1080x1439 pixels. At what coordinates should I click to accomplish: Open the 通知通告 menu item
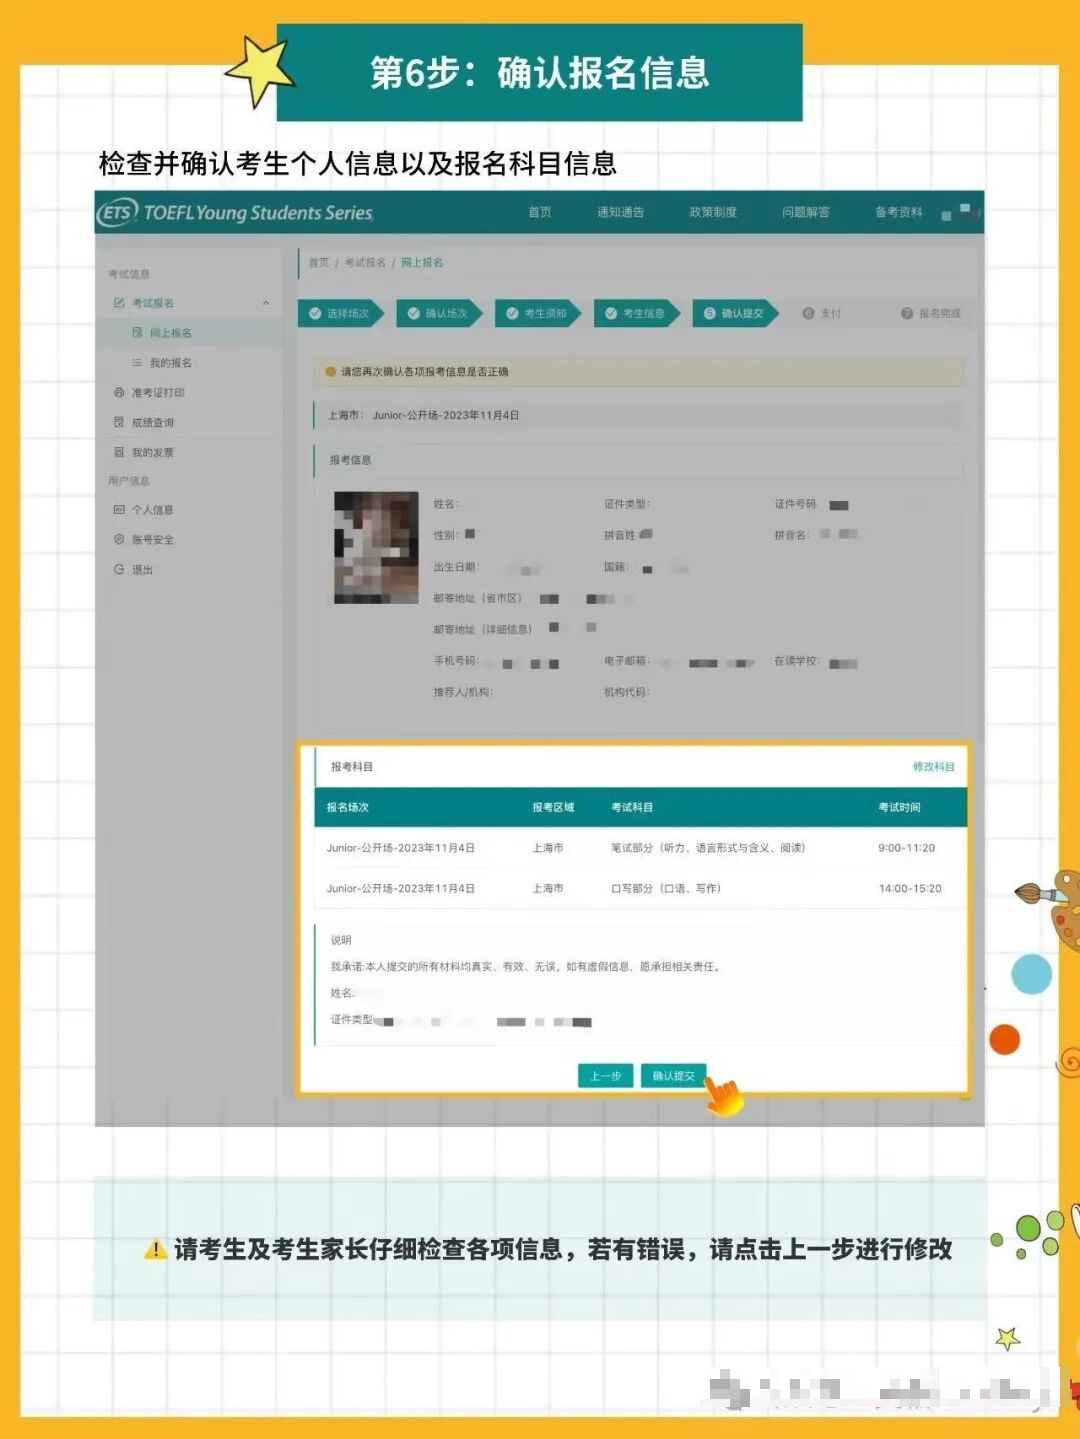(x=620, y=214)
